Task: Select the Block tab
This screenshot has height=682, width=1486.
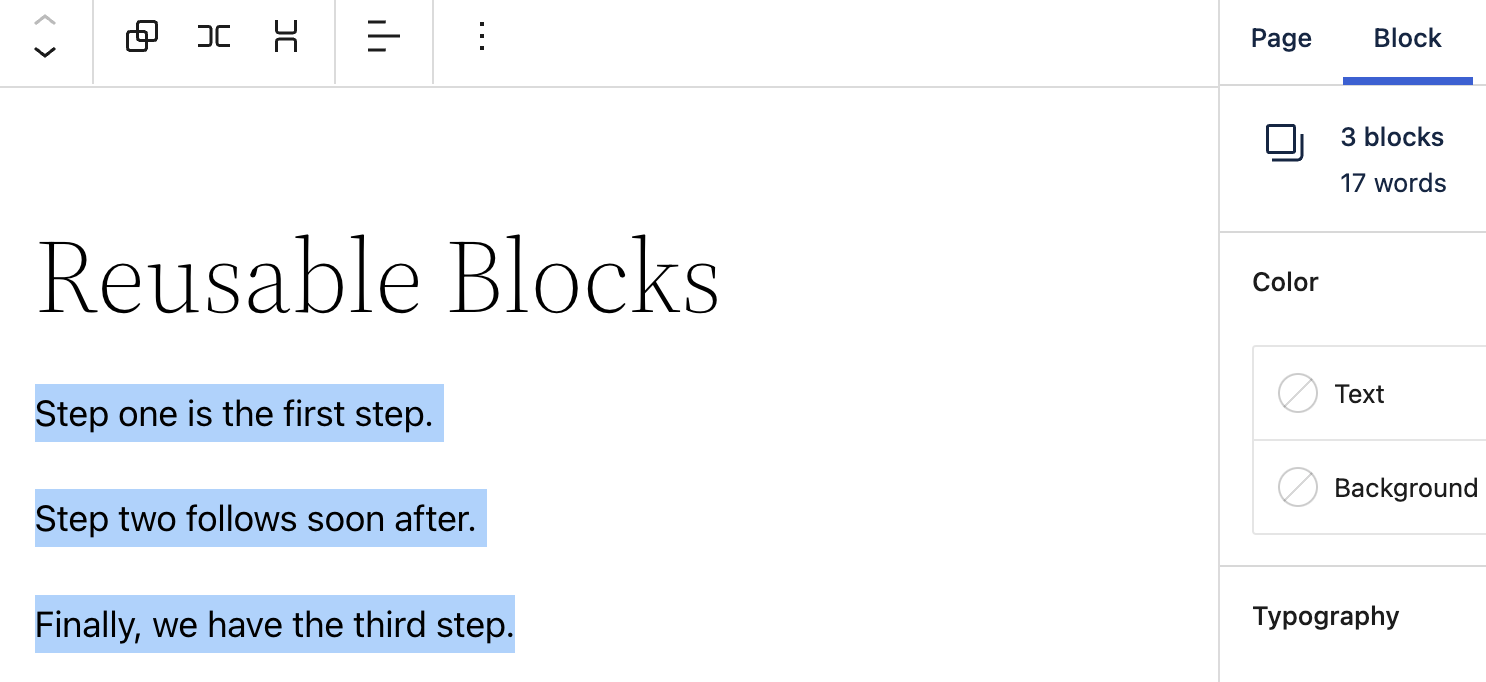Action: [x=1407, y=39]
